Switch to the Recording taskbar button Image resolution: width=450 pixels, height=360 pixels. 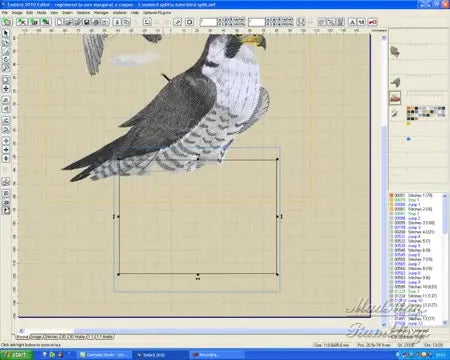pos(217,355)
